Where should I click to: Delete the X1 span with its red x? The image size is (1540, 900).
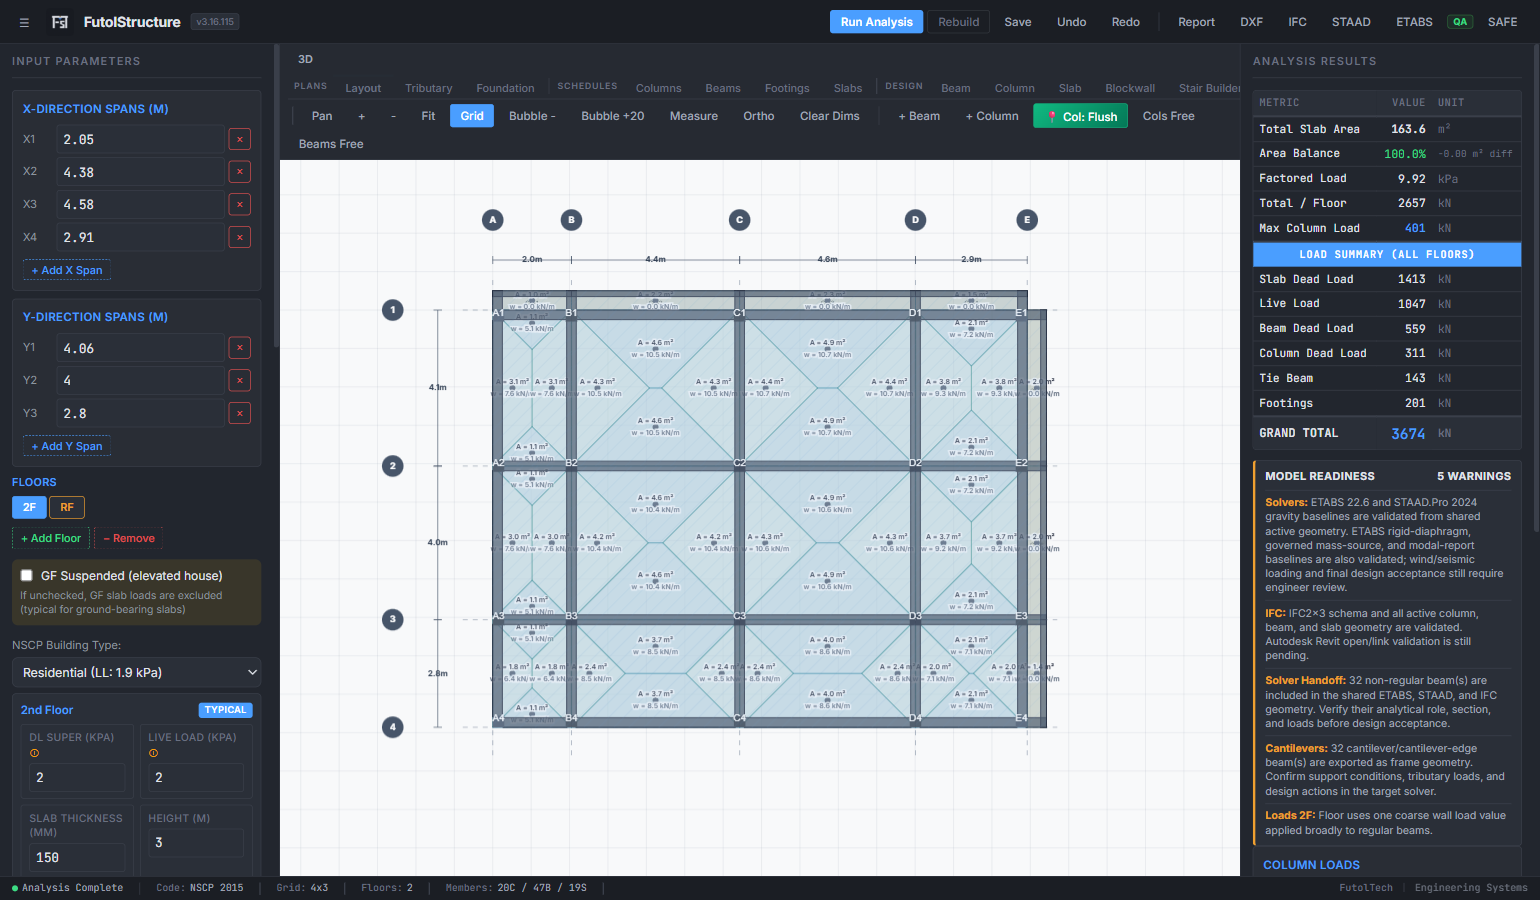pos(240,139)
